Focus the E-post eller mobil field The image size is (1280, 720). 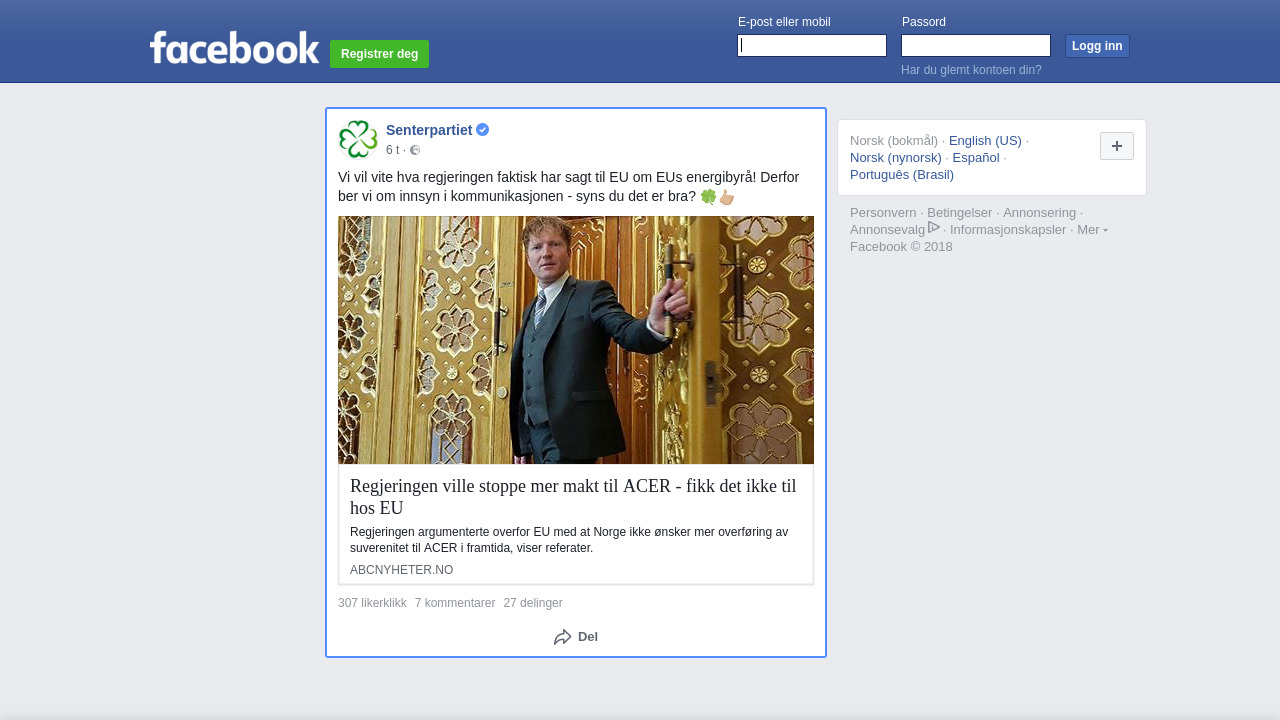point(812,46)
